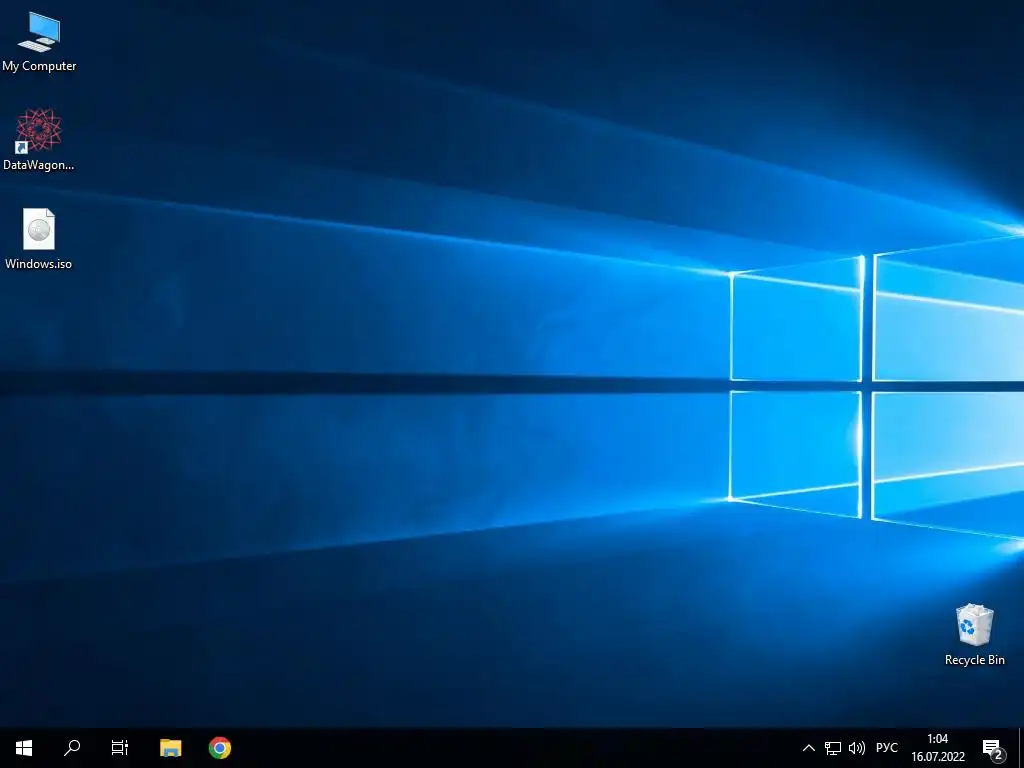Open clock showing 1:04 16.07.2022
Viewport: 1024px width, 768px height.
938,748
